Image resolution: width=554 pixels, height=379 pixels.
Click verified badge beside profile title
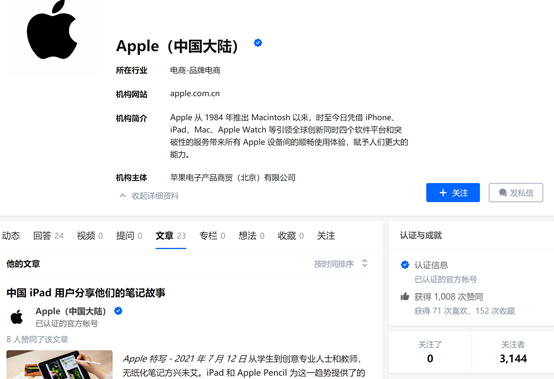[x=258, y=43]
